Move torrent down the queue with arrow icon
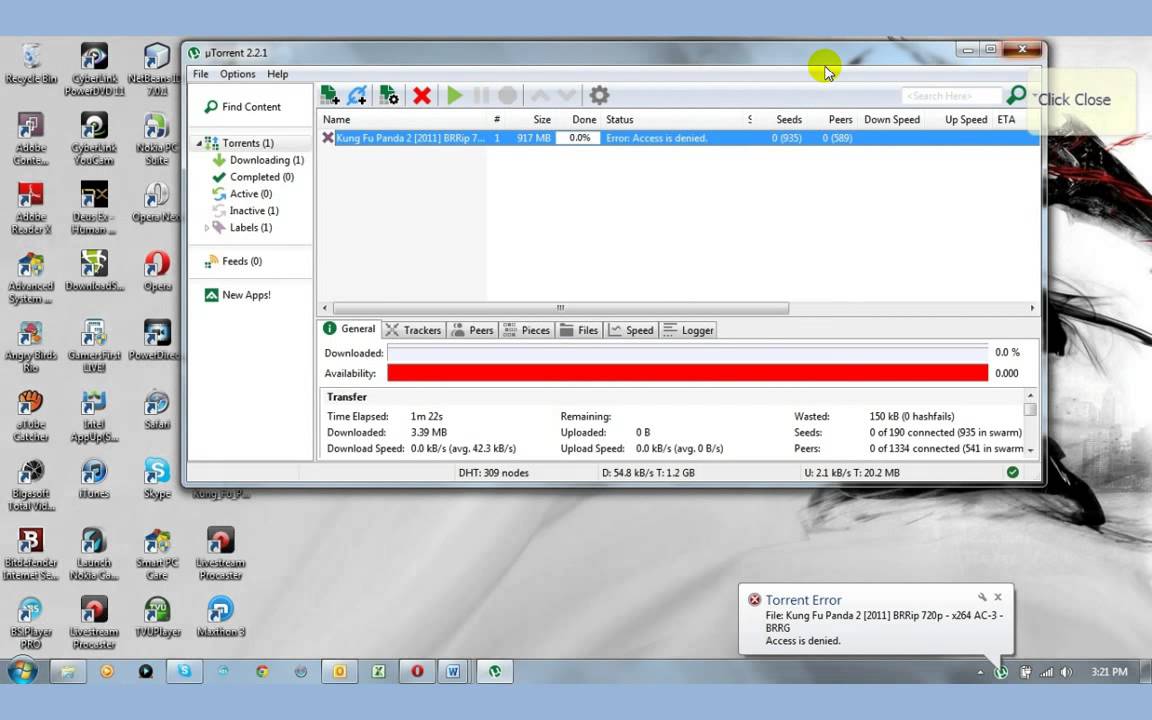The image size is (1152, 720). tap(566, 96)
